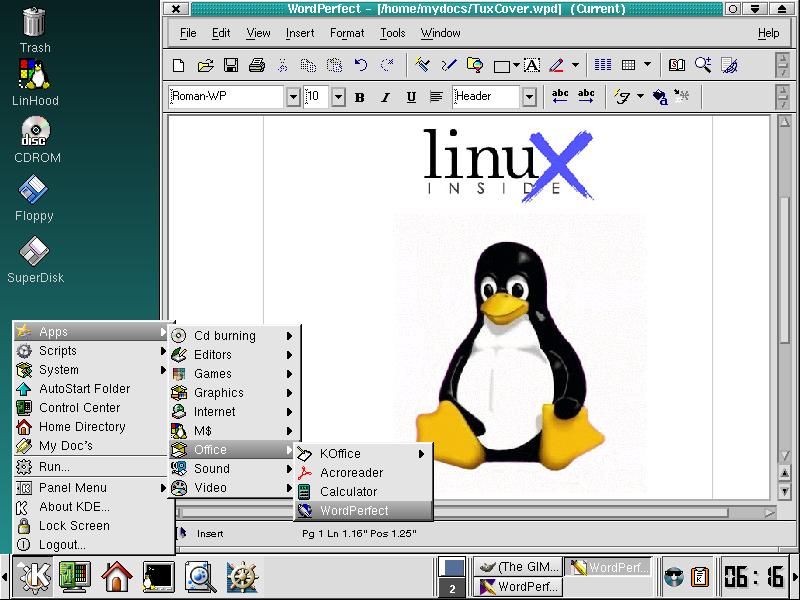800x600 pixels.
Task: Open the Roman-WP font dropdown
Action: (x=293, y=97)
